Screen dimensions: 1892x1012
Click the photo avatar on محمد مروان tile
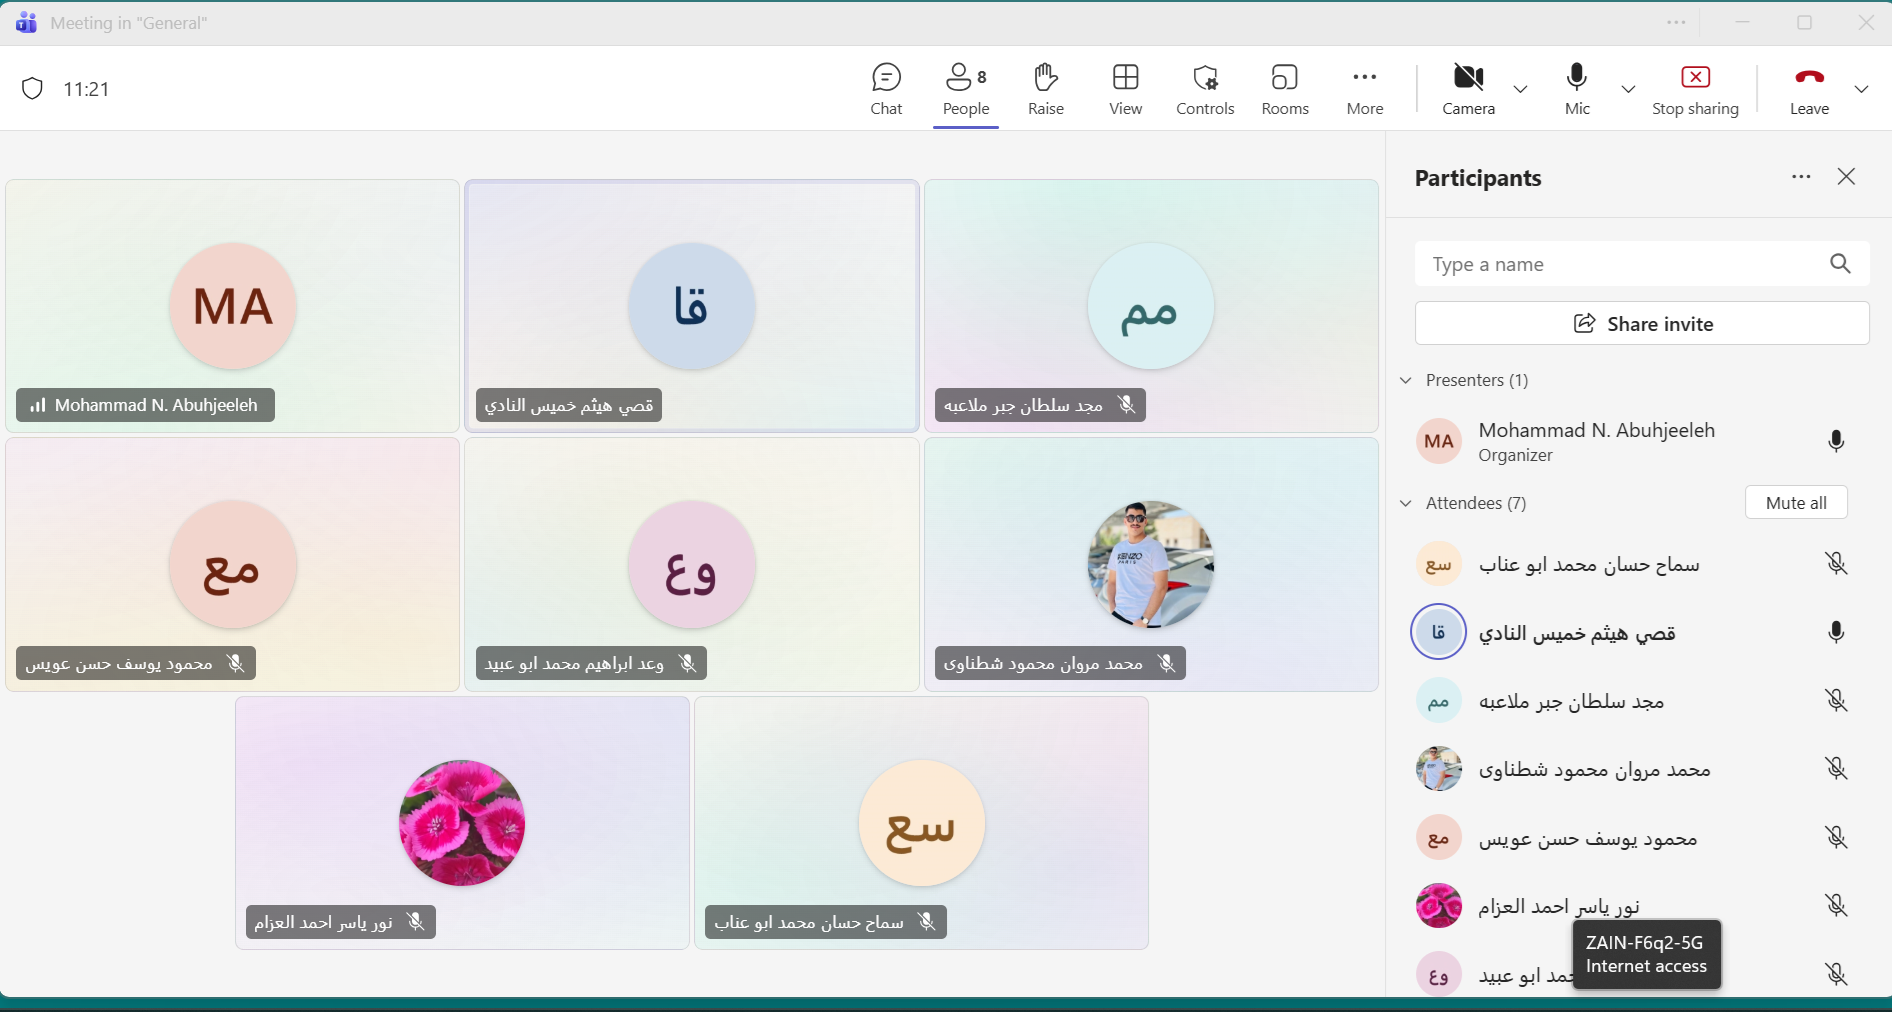[x=1151, y=565]
